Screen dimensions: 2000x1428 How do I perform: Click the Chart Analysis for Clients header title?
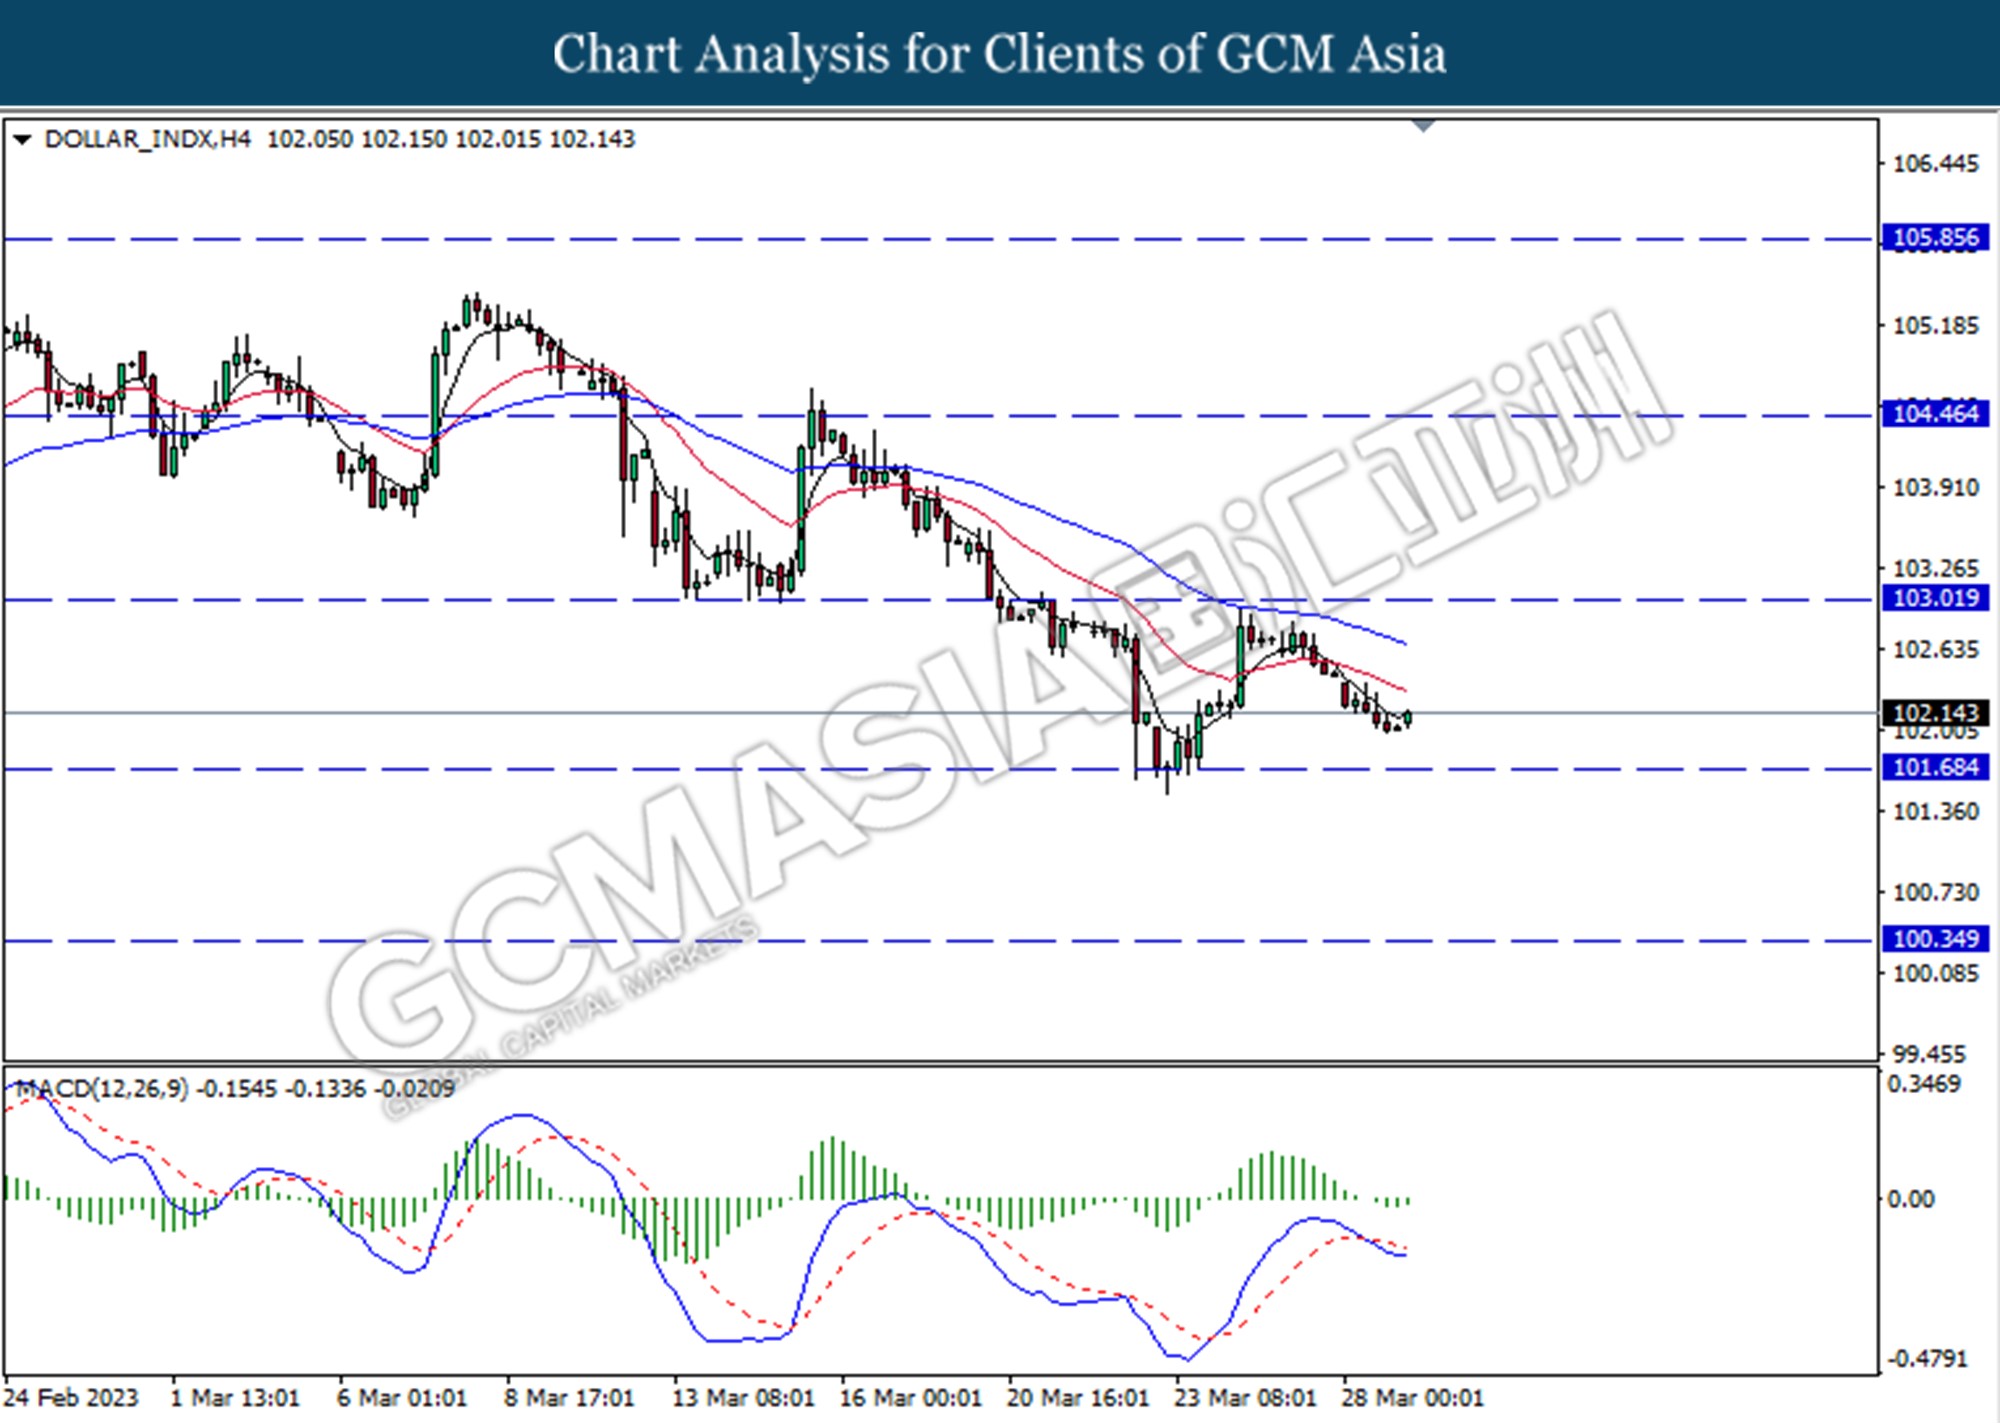999,54
